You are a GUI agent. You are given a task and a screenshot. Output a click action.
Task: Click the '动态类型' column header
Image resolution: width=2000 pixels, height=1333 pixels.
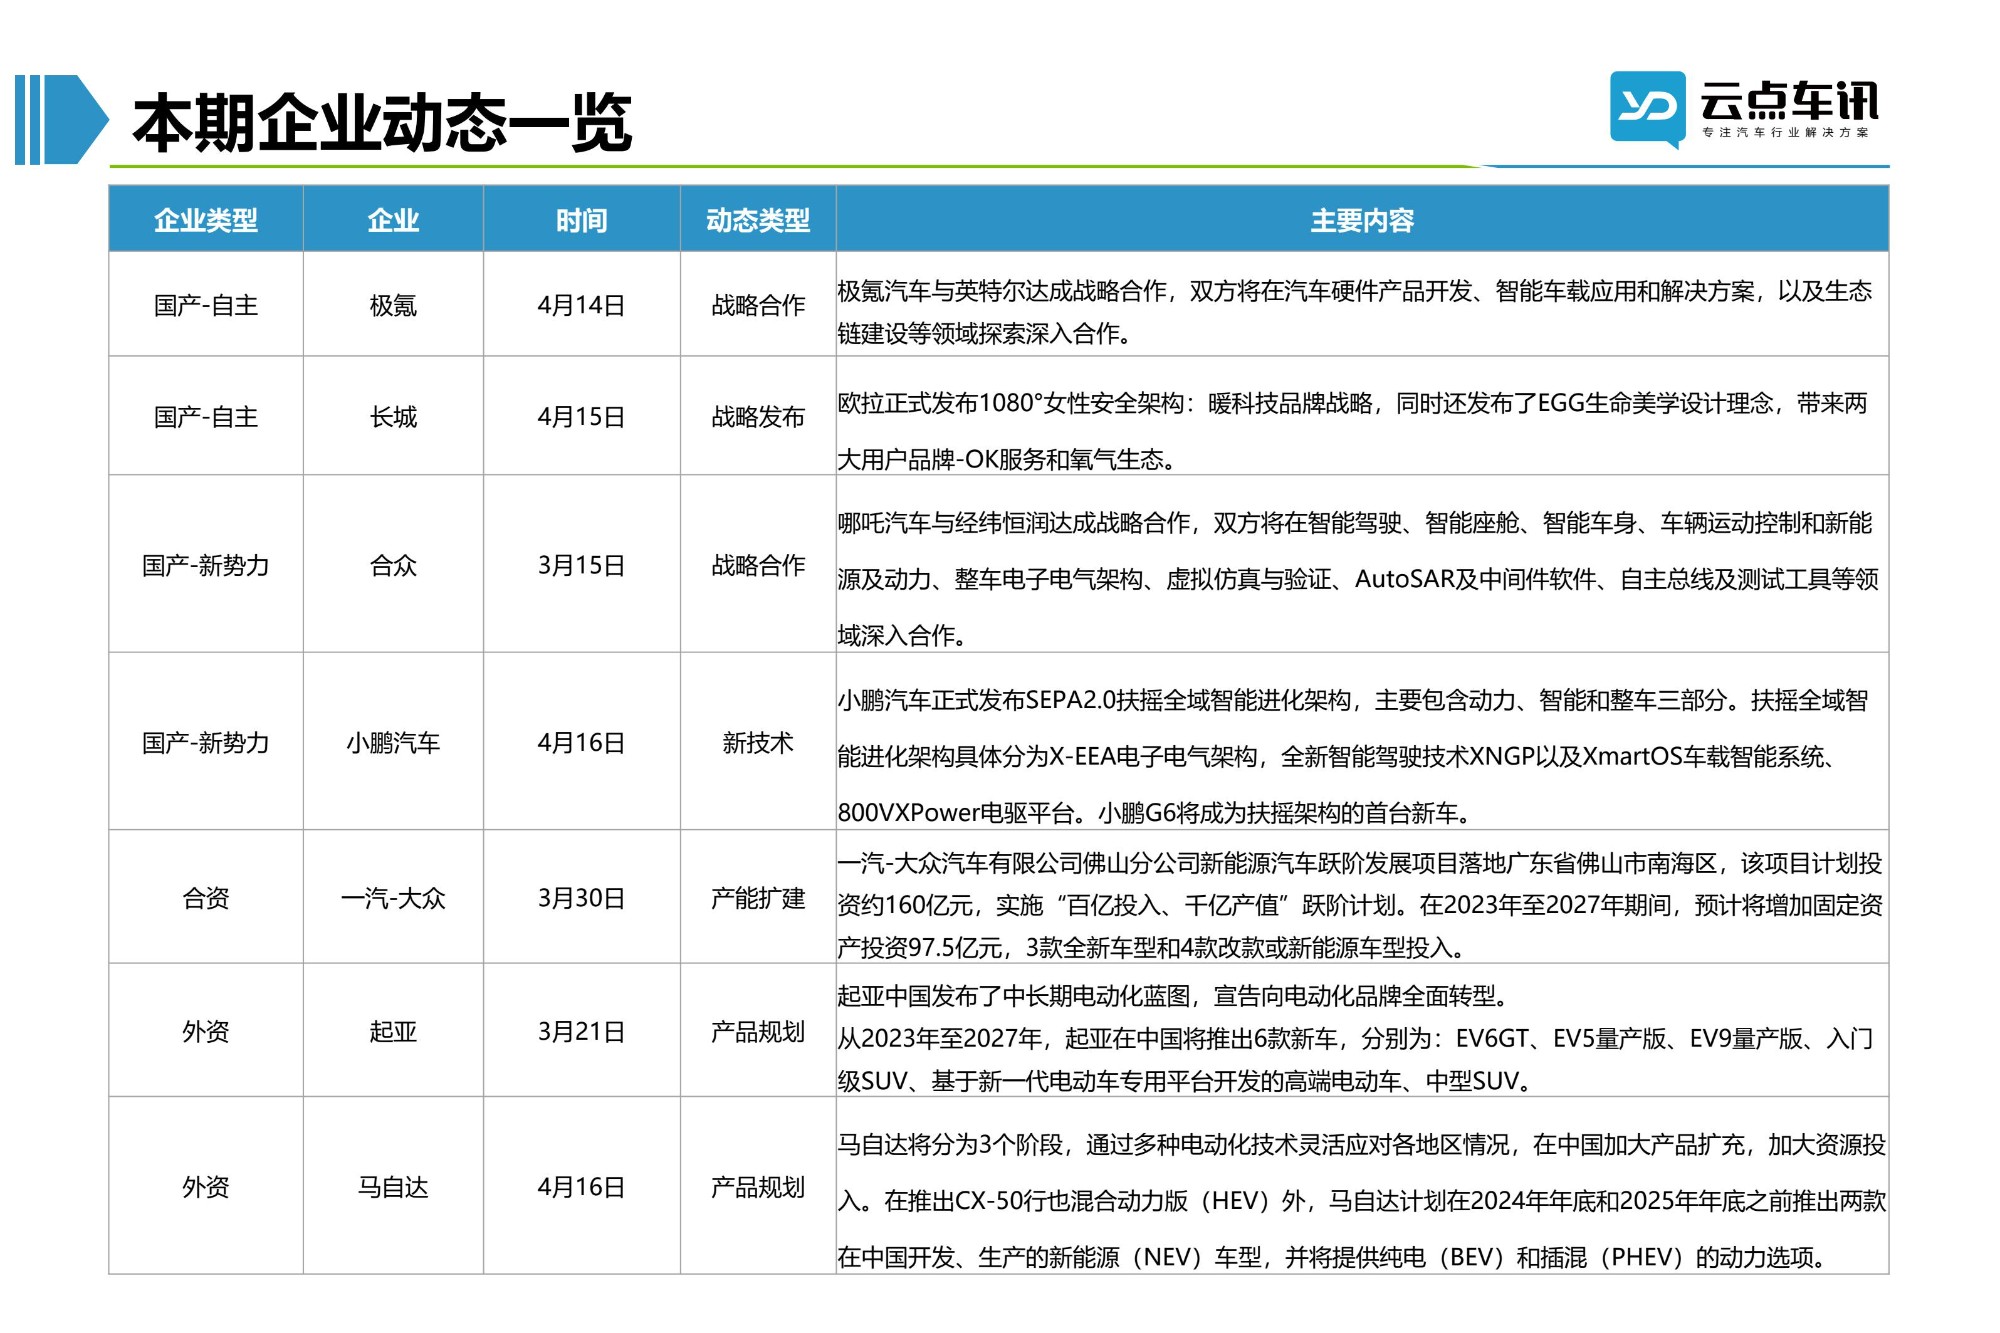coord(758,219)
